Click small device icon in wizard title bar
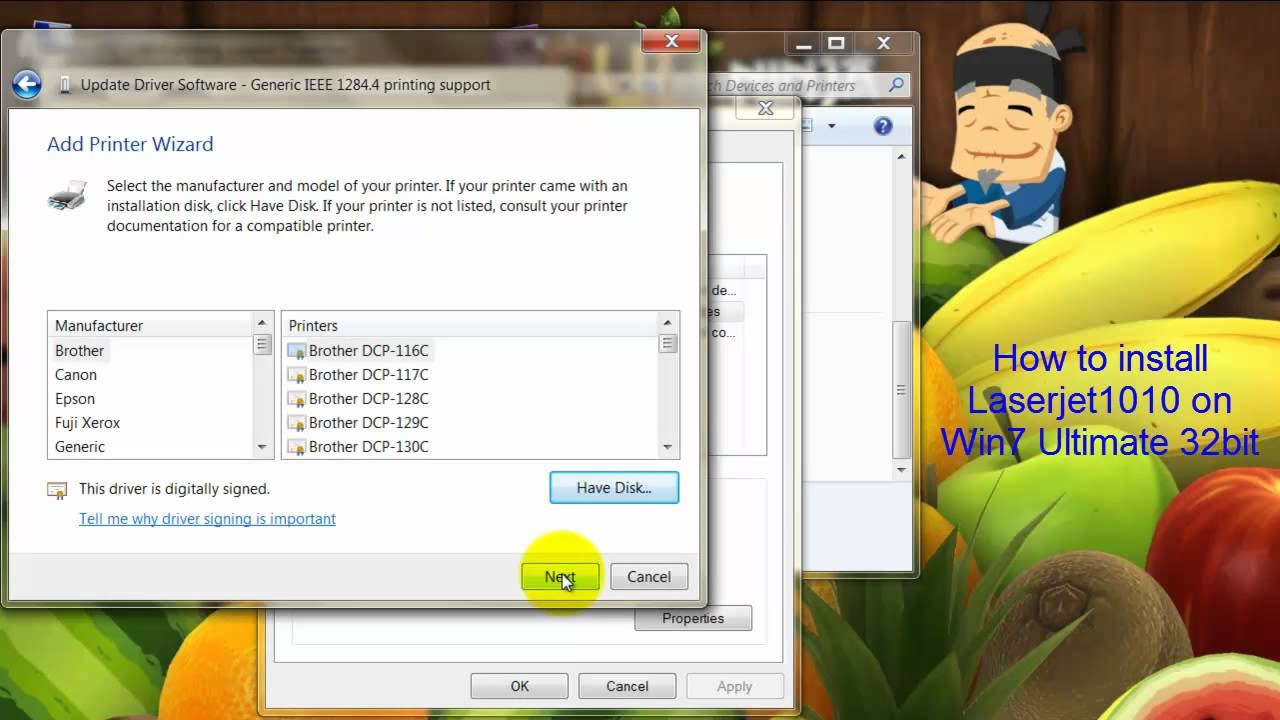The image size is (1280, 720). (x=66, y=85)
